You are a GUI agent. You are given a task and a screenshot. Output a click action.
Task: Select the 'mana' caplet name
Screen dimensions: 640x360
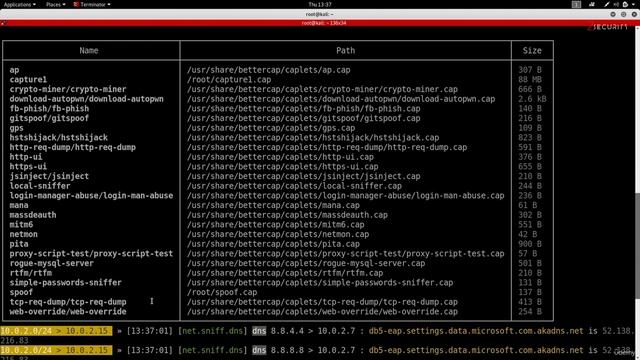tap(19, 205)
